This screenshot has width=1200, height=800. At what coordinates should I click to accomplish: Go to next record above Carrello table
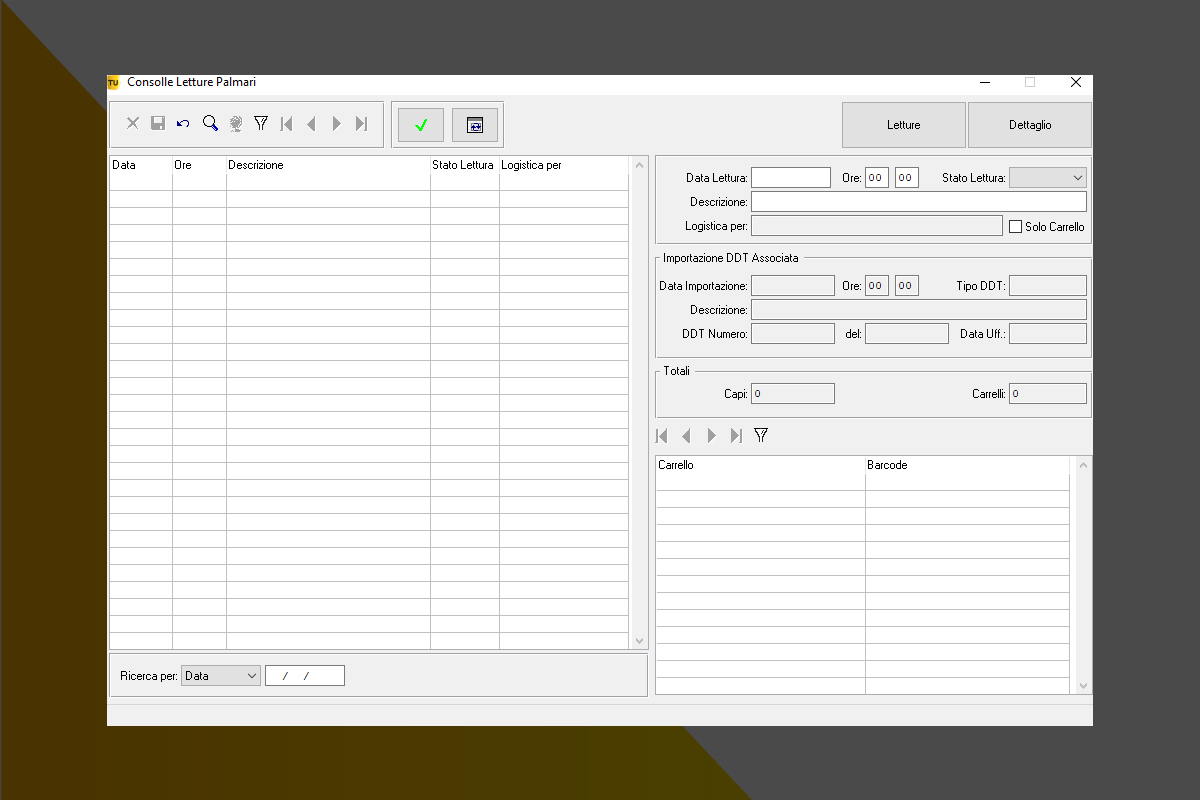(x=712, y=436)
